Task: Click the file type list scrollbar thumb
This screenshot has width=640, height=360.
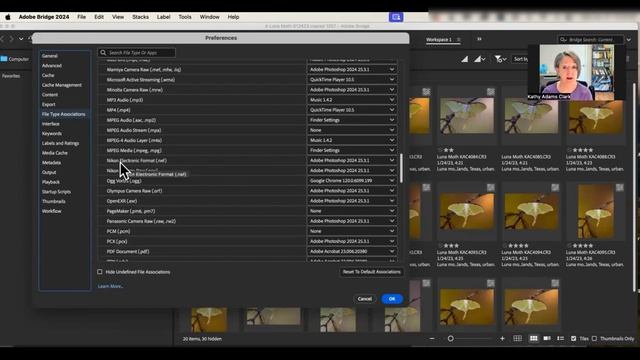Action: pos(401,168)
